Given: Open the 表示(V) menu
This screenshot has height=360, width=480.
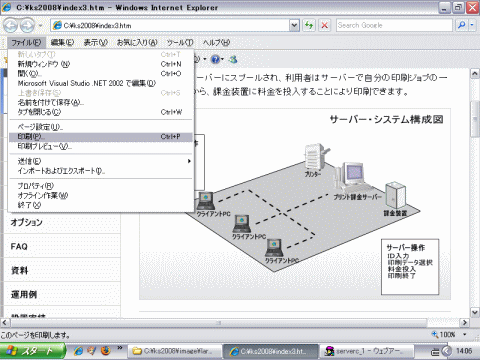Looking at the screenshot, I should [96, 42].
